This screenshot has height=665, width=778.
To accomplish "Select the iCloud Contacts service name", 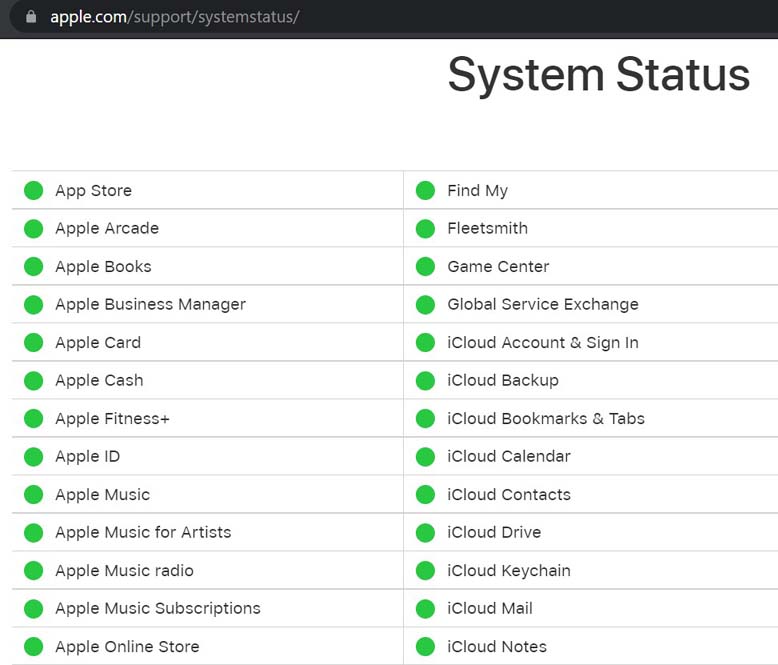I will click(509, 494).
